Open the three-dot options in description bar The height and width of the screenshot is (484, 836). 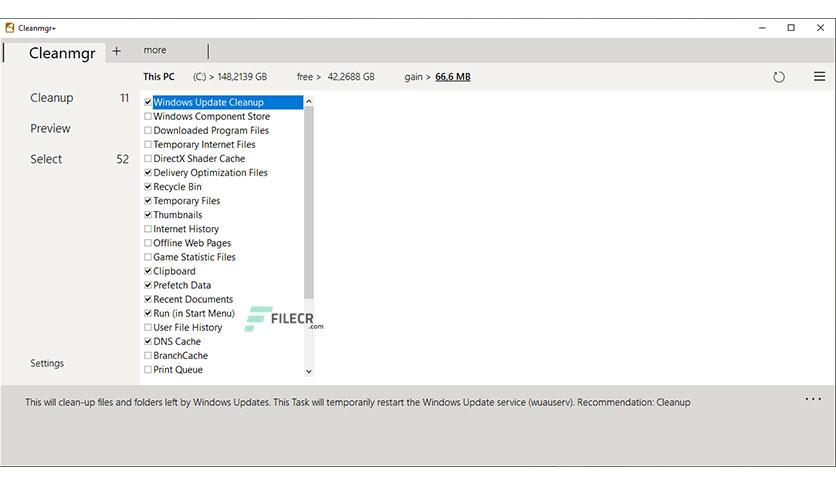click(813, 399)
